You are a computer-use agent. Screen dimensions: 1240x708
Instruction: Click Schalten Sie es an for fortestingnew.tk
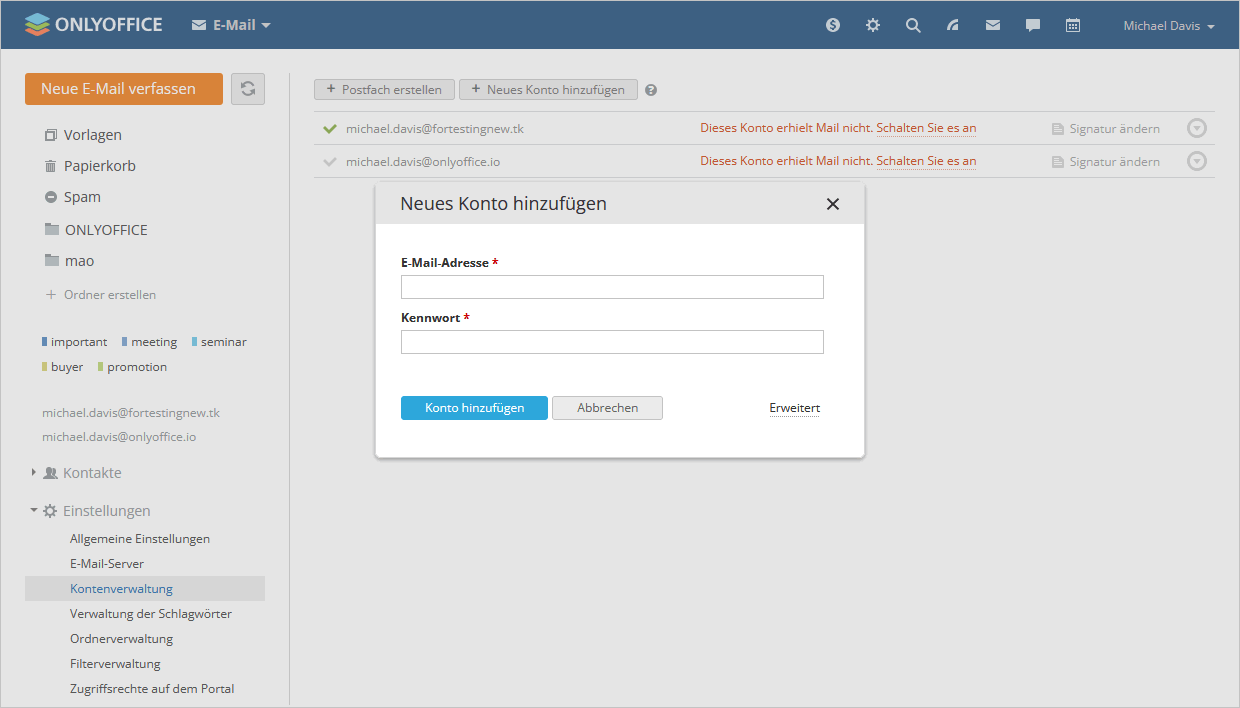click(926, 128)
